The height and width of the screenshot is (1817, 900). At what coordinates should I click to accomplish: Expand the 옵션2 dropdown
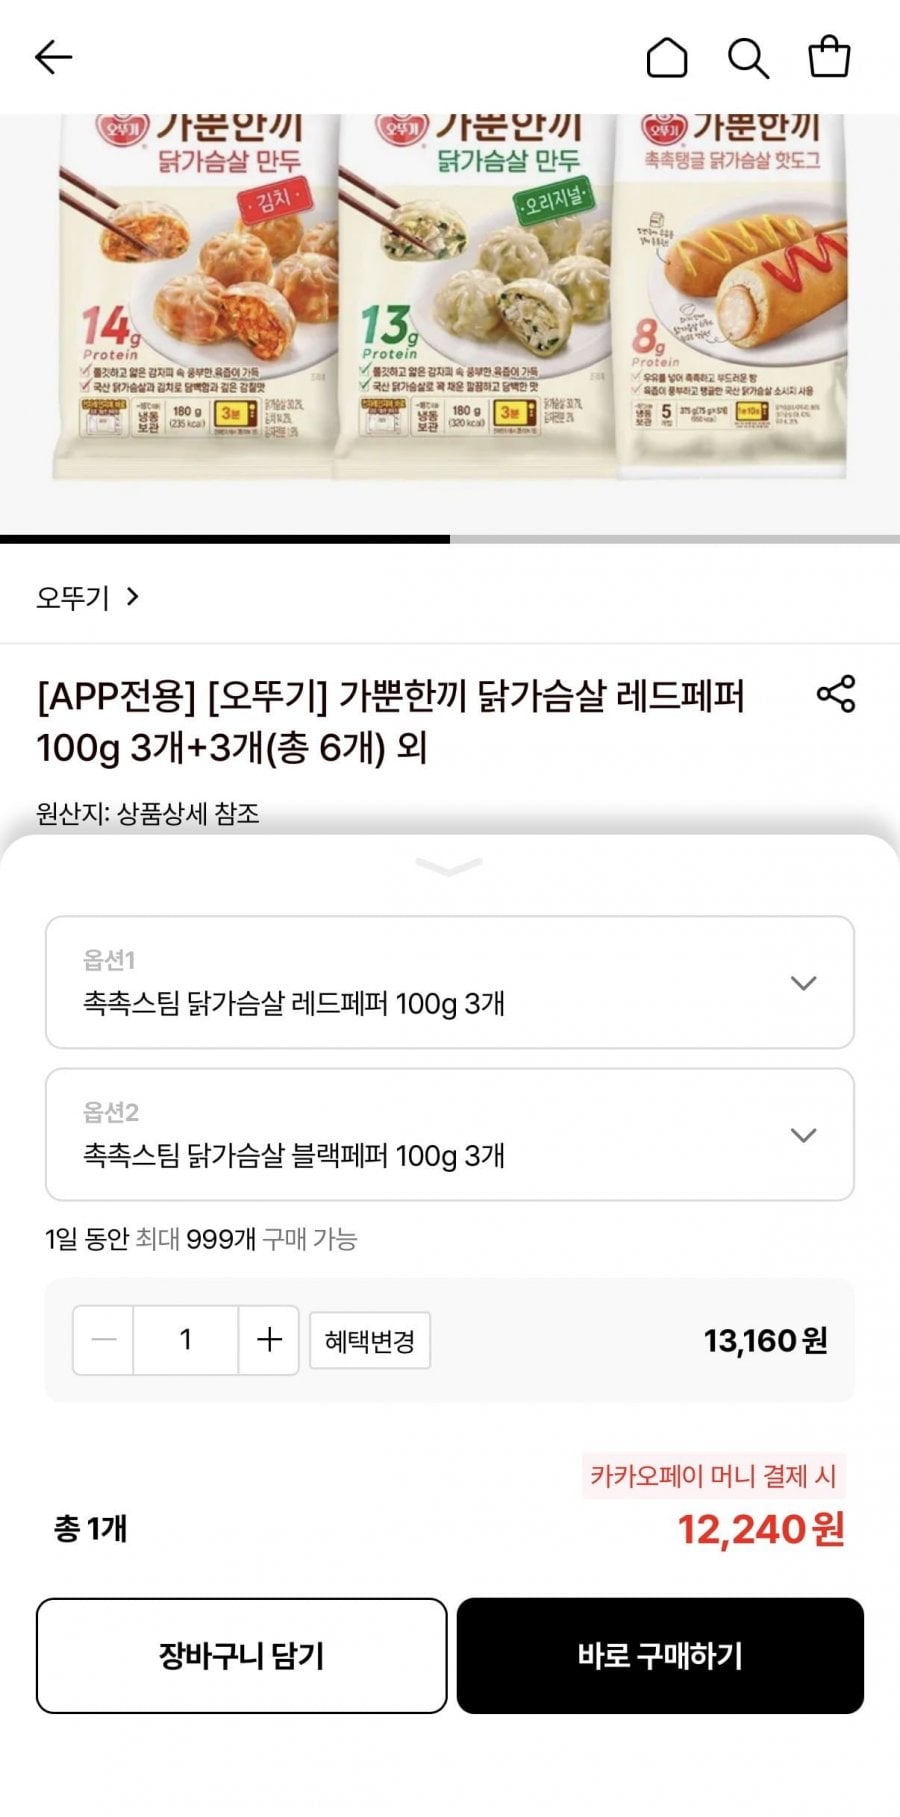(x=450, y=1134)
